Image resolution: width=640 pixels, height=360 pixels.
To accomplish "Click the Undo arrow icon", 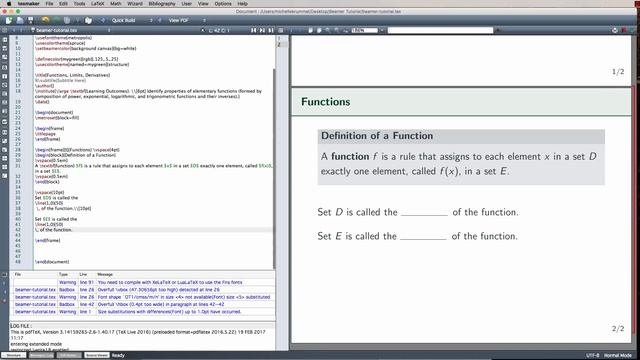I will coord(45,20).
